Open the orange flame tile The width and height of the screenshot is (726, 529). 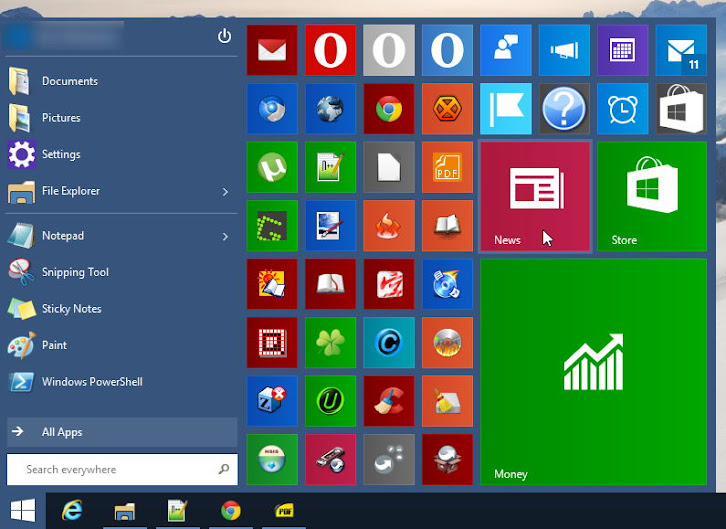click(x=388, y=225)
